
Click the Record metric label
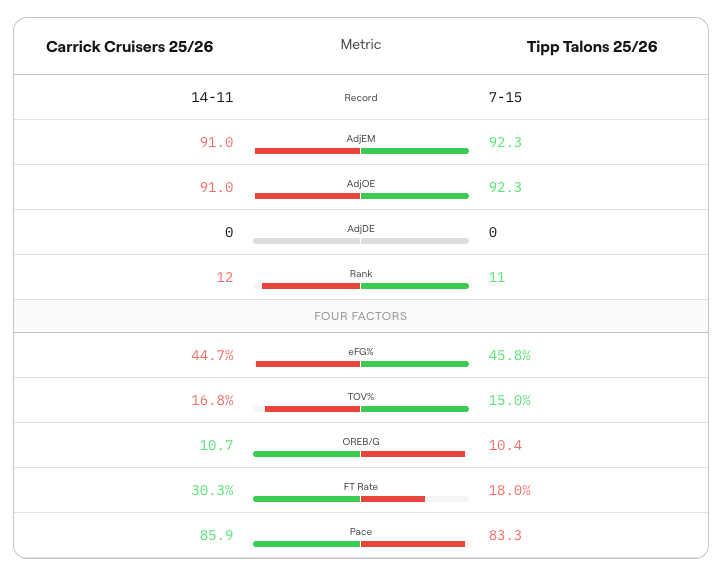[x=360, y=98]
